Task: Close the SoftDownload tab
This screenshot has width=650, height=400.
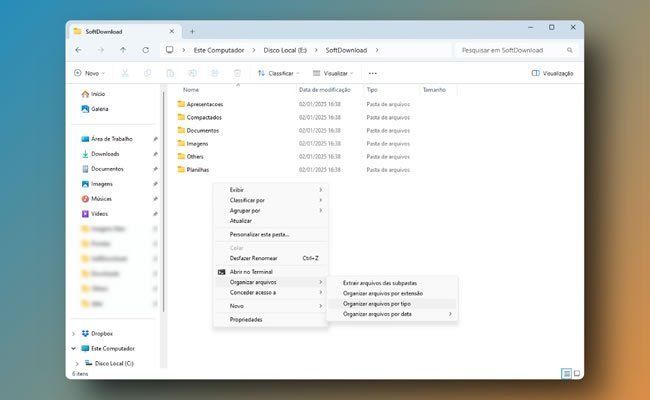Action: coord(172,32)
